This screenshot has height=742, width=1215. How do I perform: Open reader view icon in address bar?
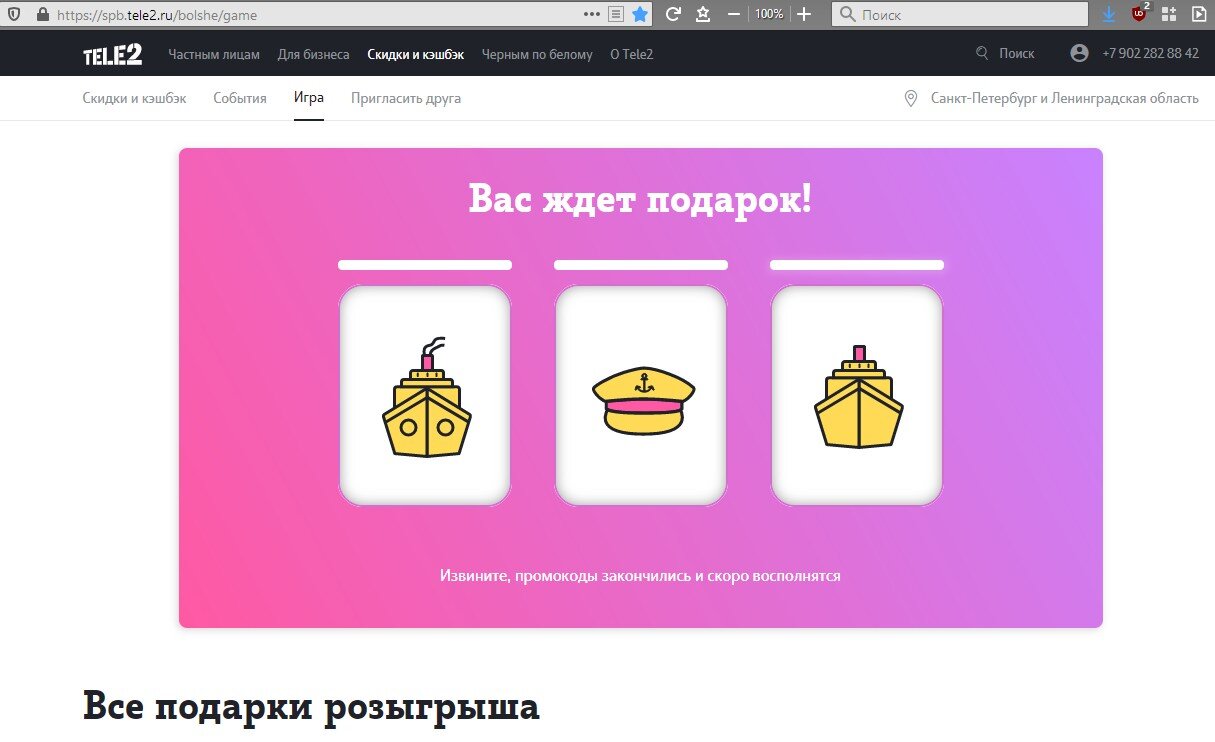tap(616, 14)
